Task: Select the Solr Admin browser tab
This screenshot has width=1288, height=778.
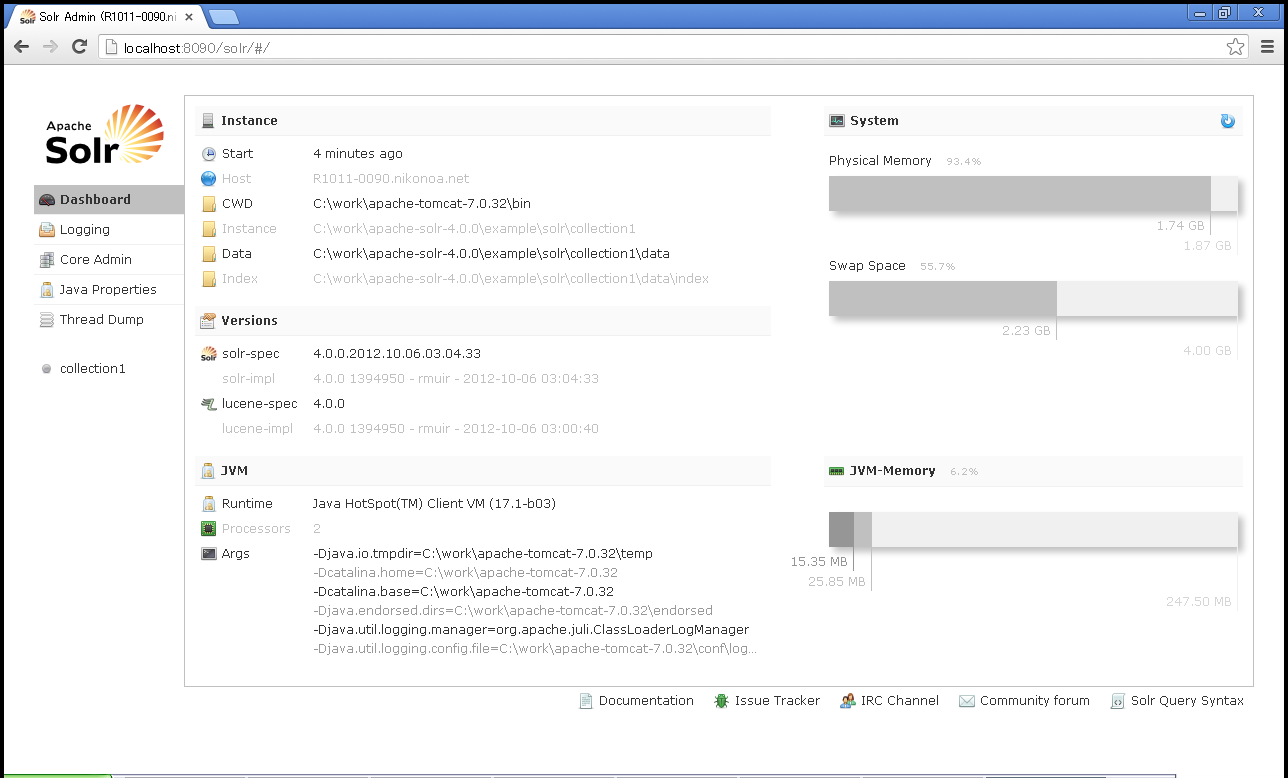Action: (104, 16)
